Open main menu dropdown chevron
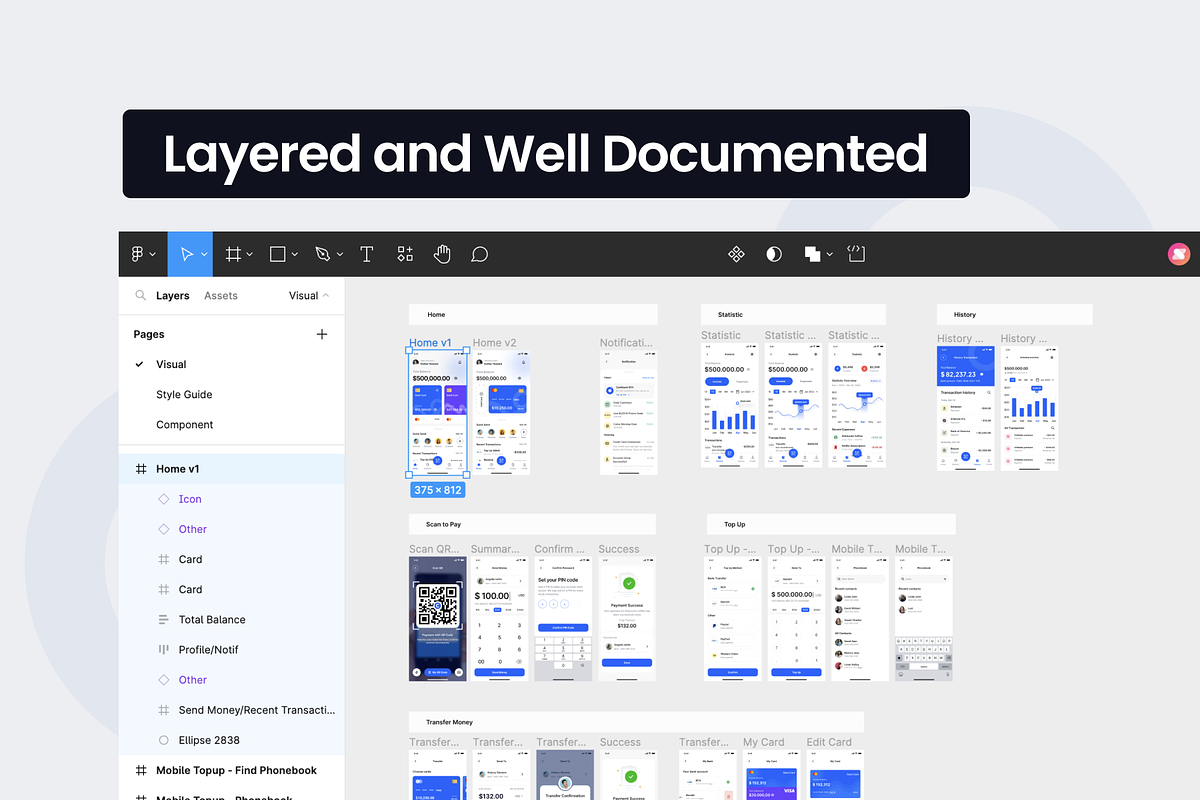1200x800 pixels. tap(153, 255)
